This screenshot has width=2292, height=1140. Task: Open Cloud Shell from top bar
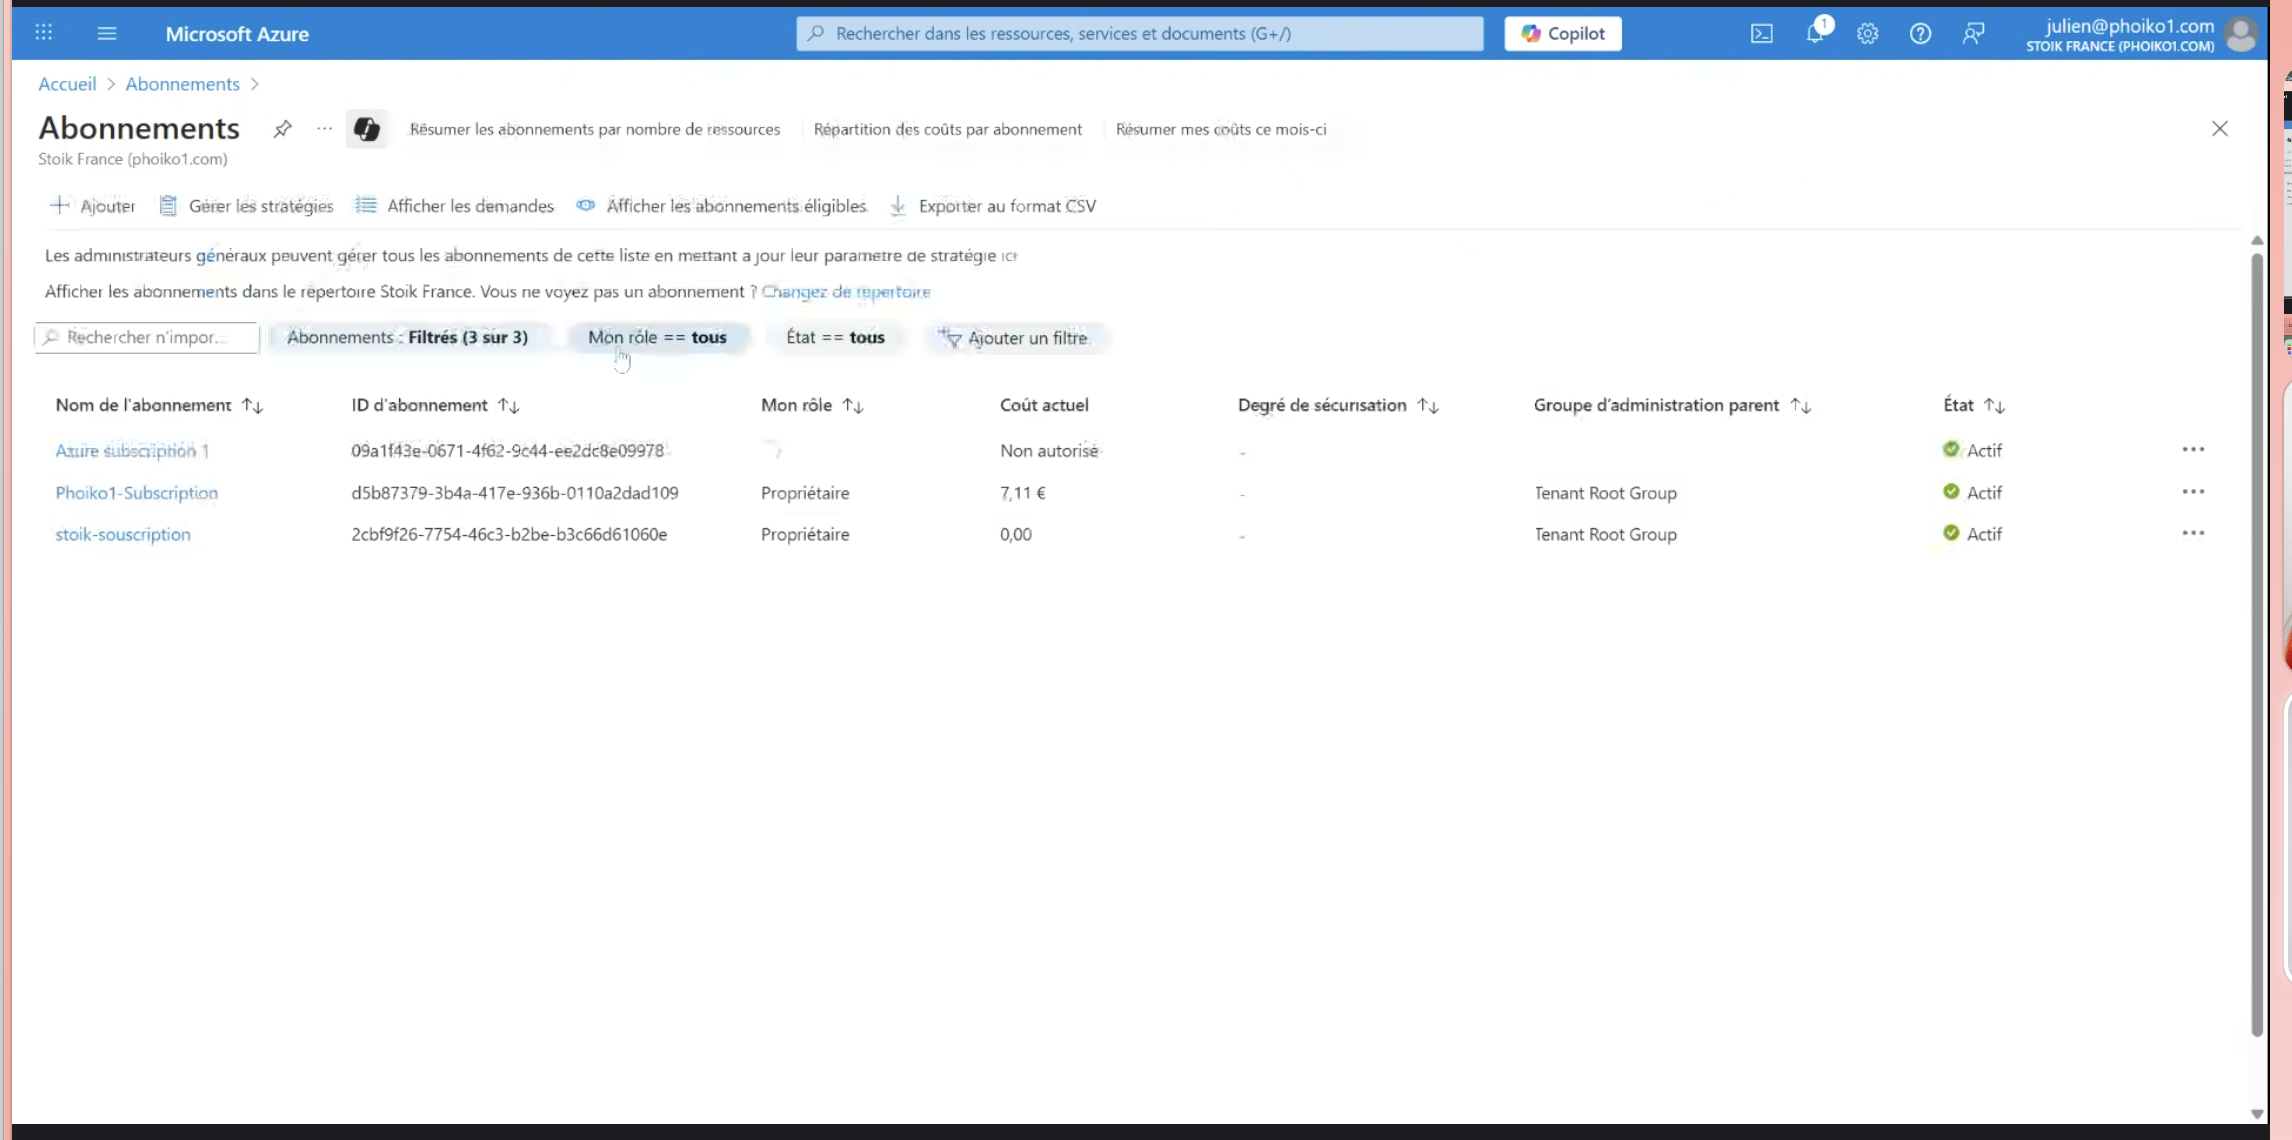click(x=1761, y=33)
